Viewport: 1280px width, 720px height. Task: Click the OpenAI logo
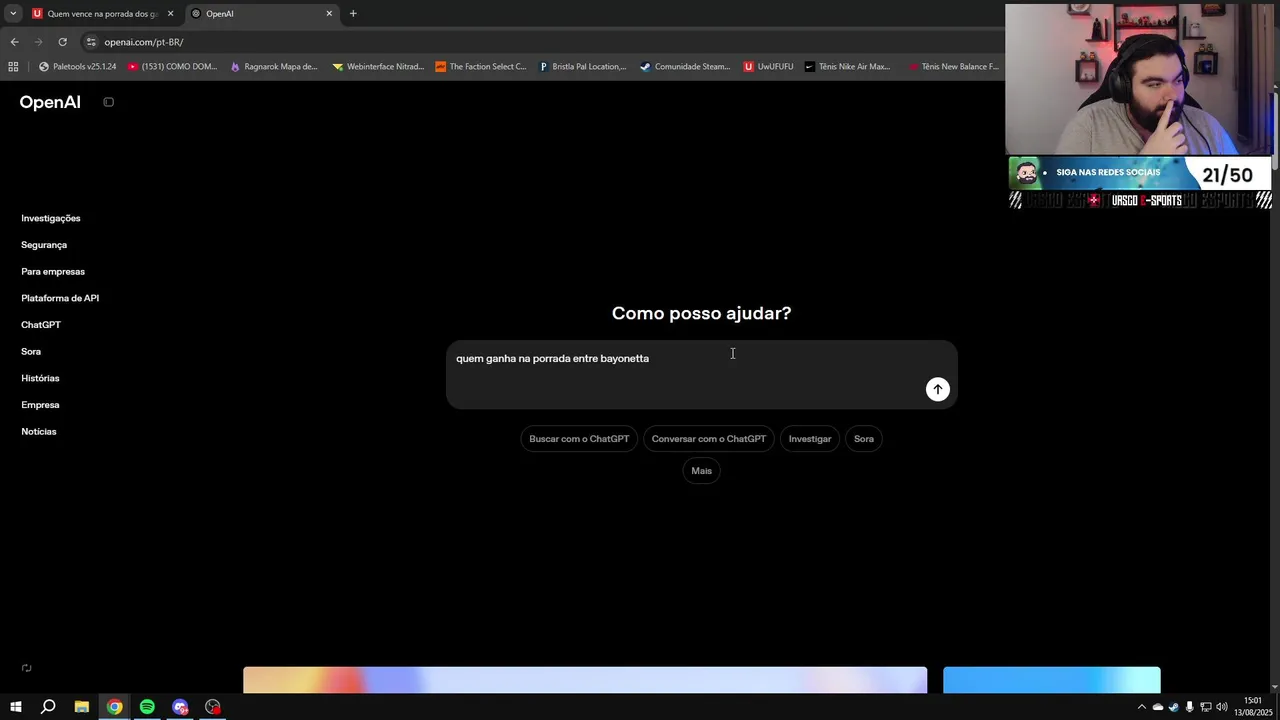coord(50,102)
